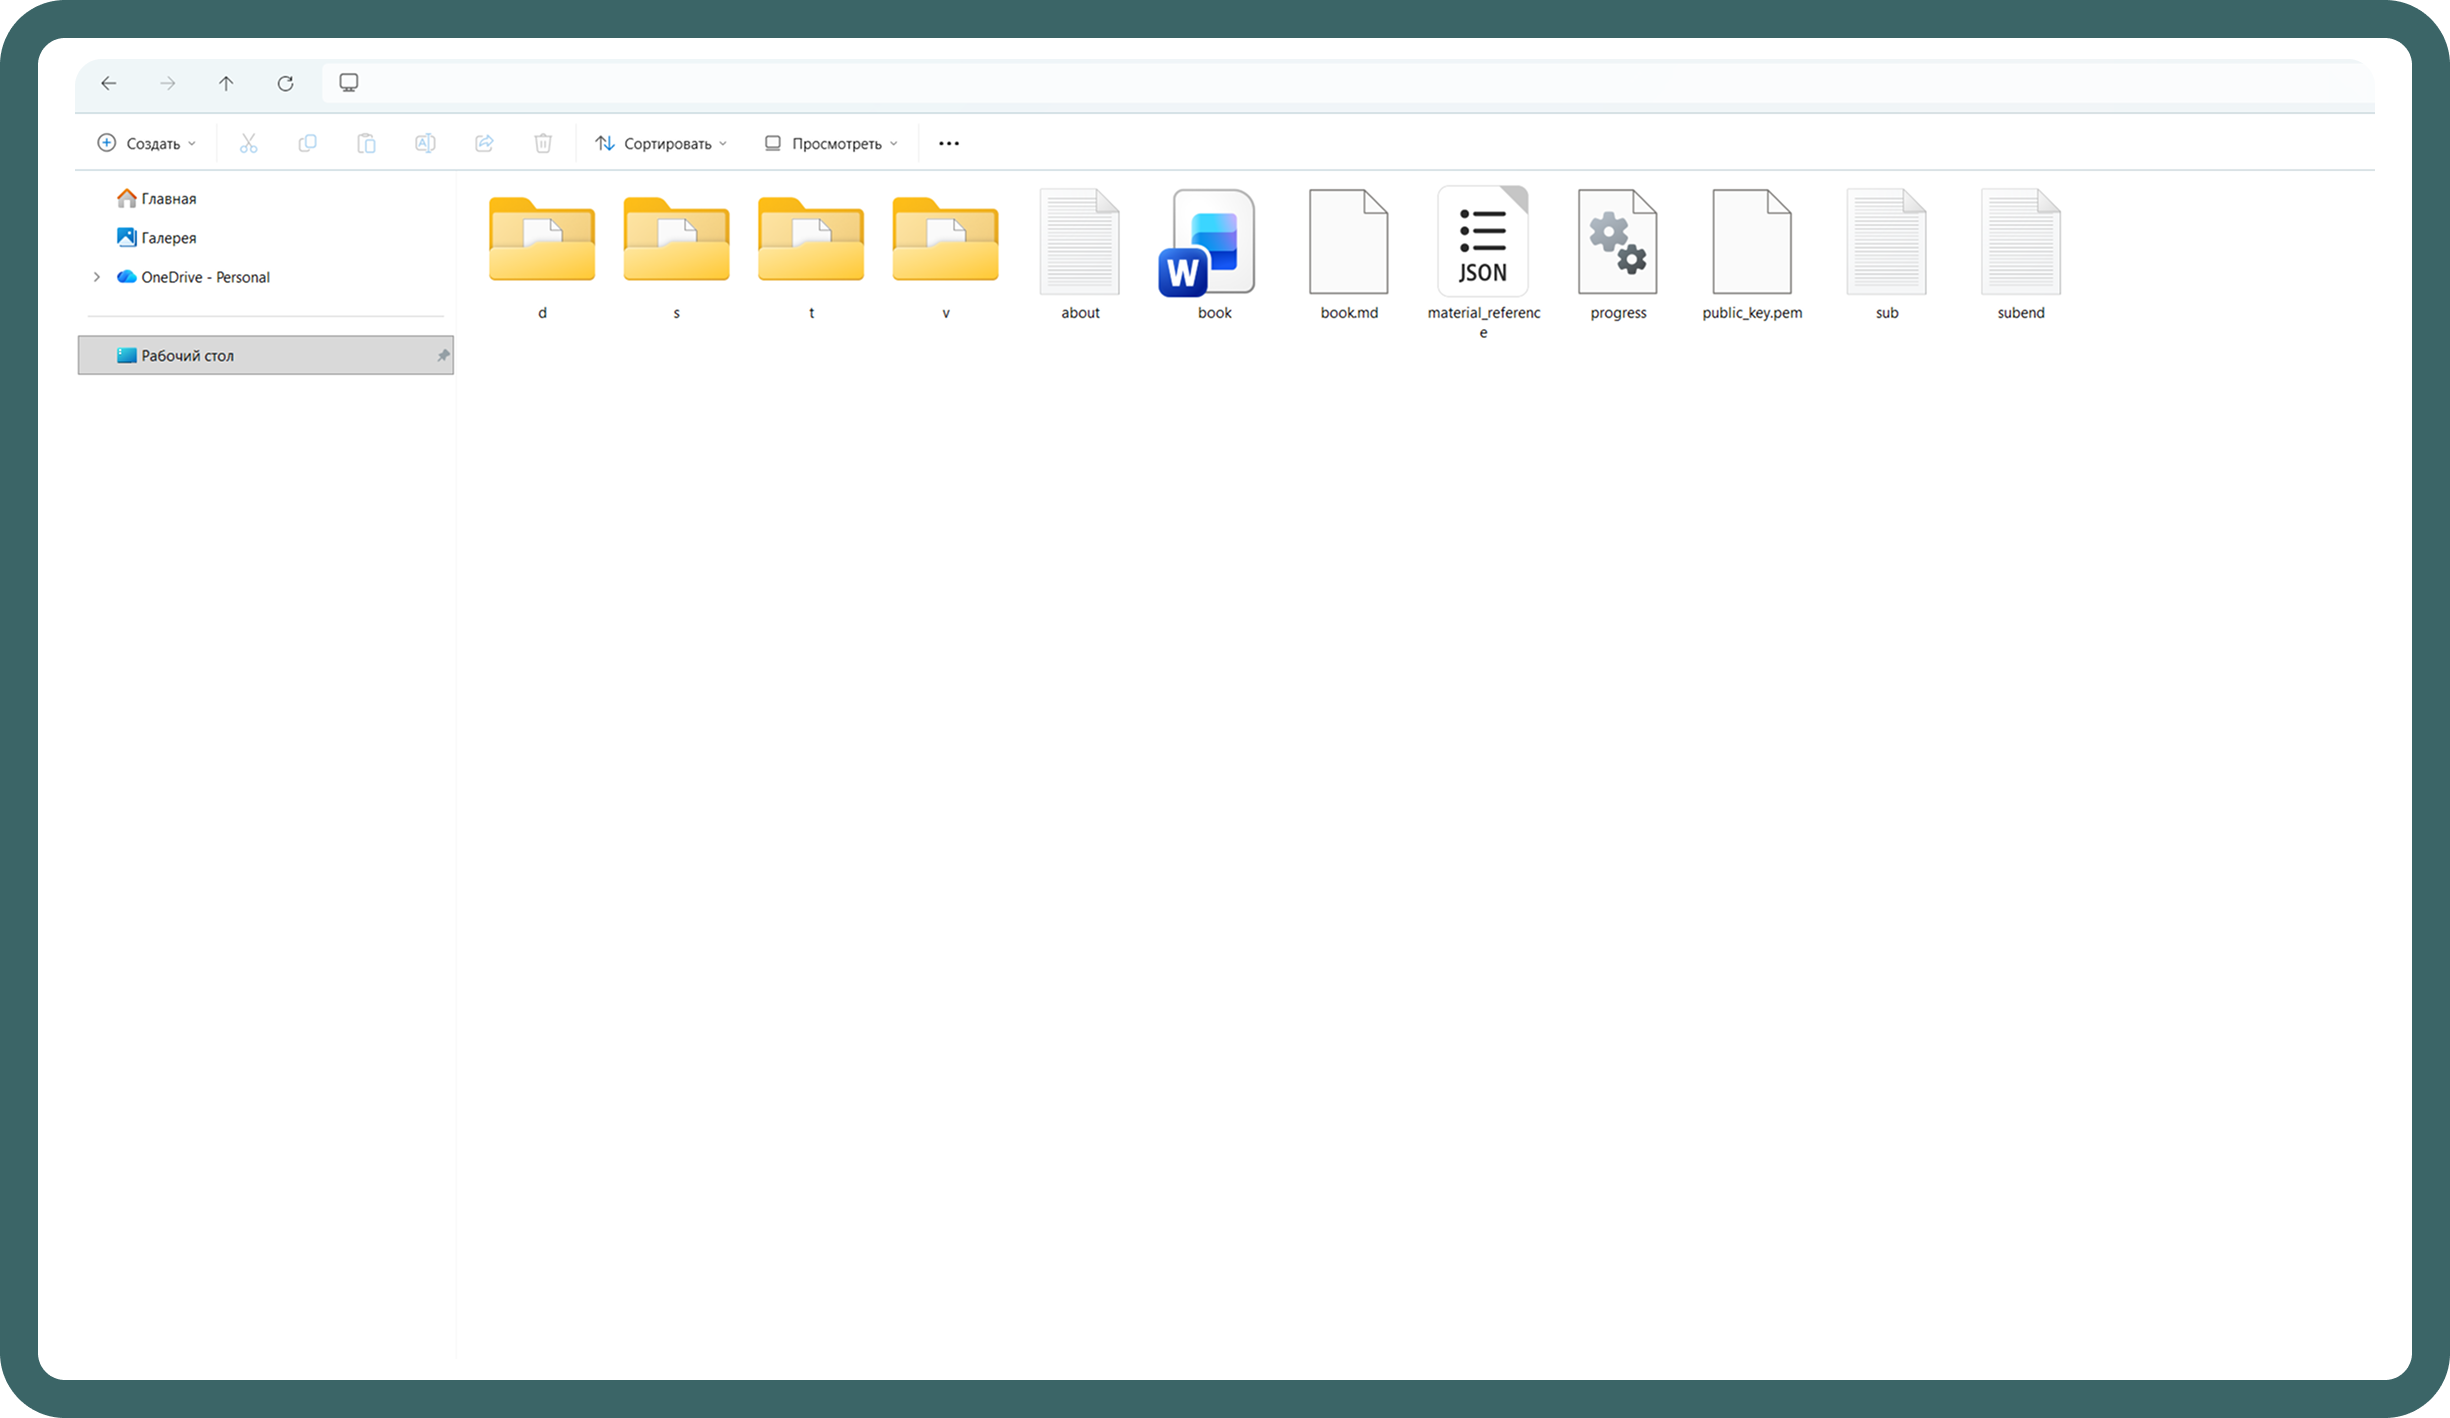Click the Back navigation arrow

point(109,83)
